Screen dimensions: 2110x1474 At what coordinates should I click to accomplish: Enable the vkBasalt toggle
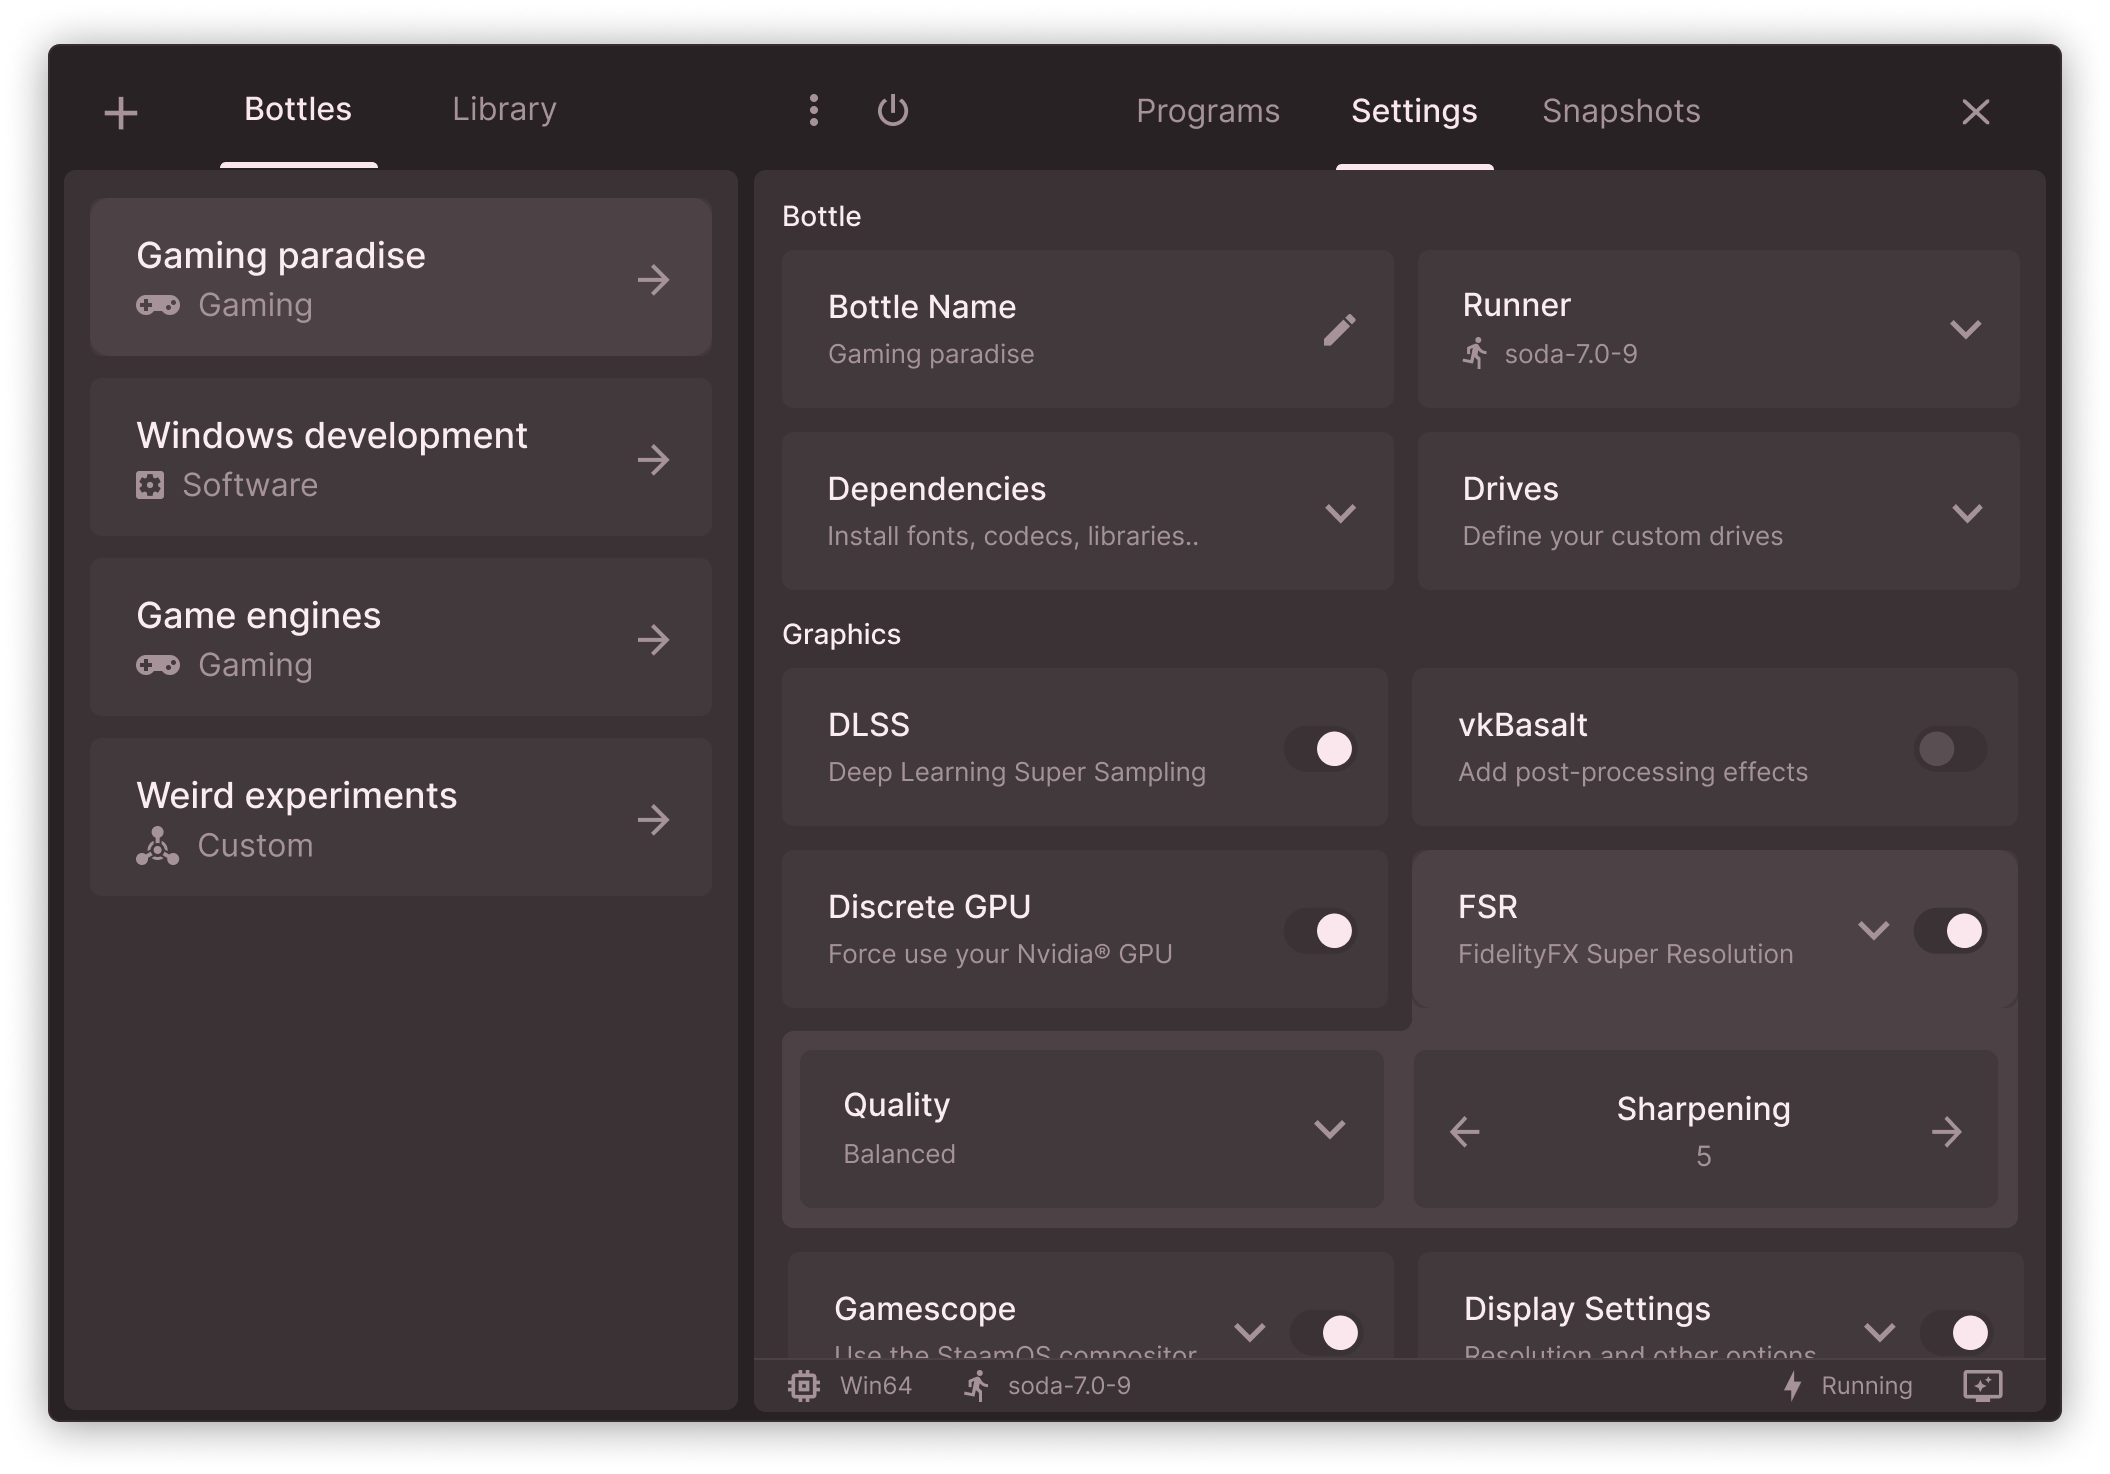click(1950, 749)
